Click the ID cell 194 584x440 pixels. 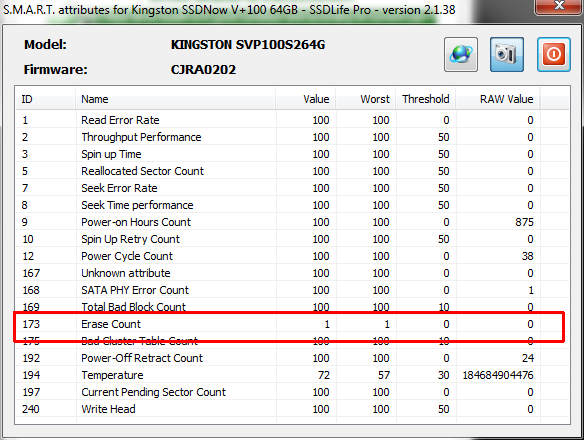(x=31, y=375)
